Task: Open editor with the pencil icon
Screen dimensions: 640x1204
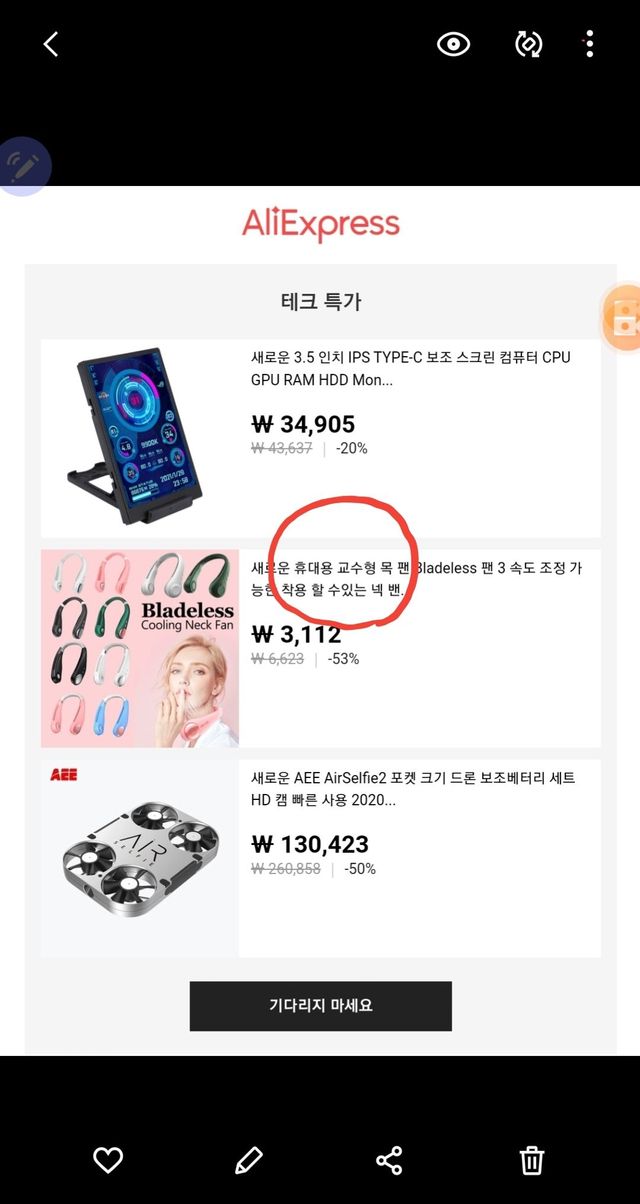Action: pos(248,1160)
